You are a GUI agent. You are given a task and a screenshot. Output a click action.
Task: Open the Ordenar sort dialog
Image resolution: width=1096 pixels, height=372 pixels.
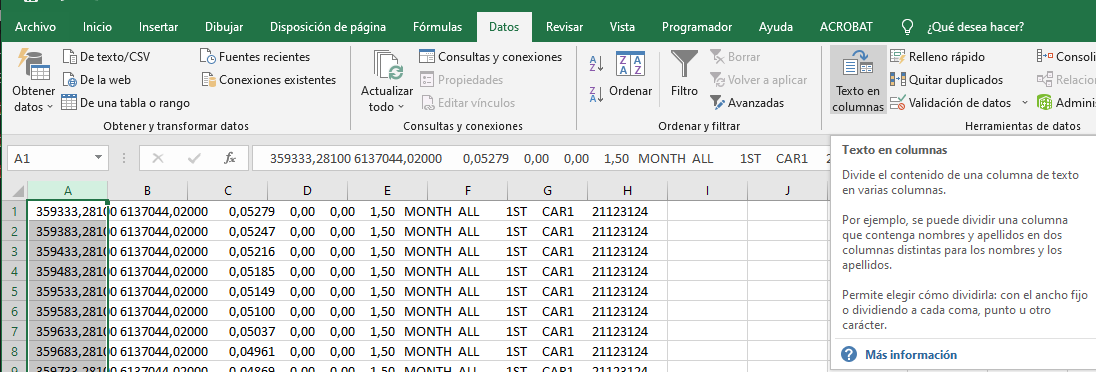[x=630, y=76]
